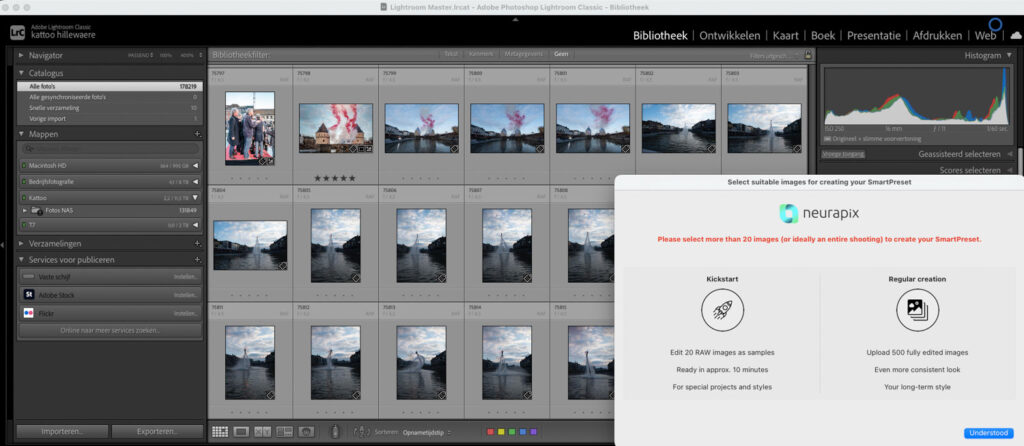
Task: Collapse the Catalogus panel
Action: tap(21, 73)
